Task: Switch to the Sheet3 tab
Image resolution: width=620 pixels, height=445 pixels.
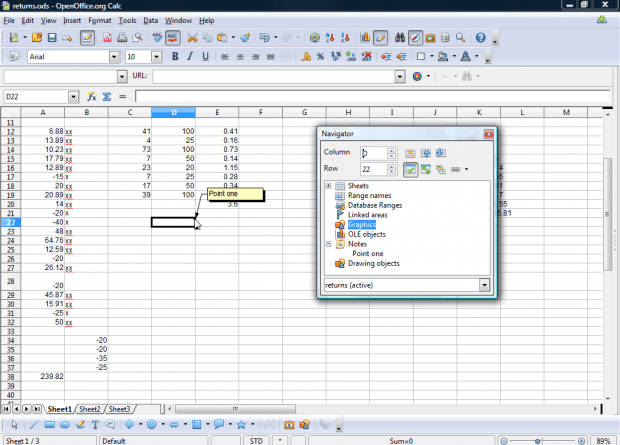Action: [x=119, y=409]
